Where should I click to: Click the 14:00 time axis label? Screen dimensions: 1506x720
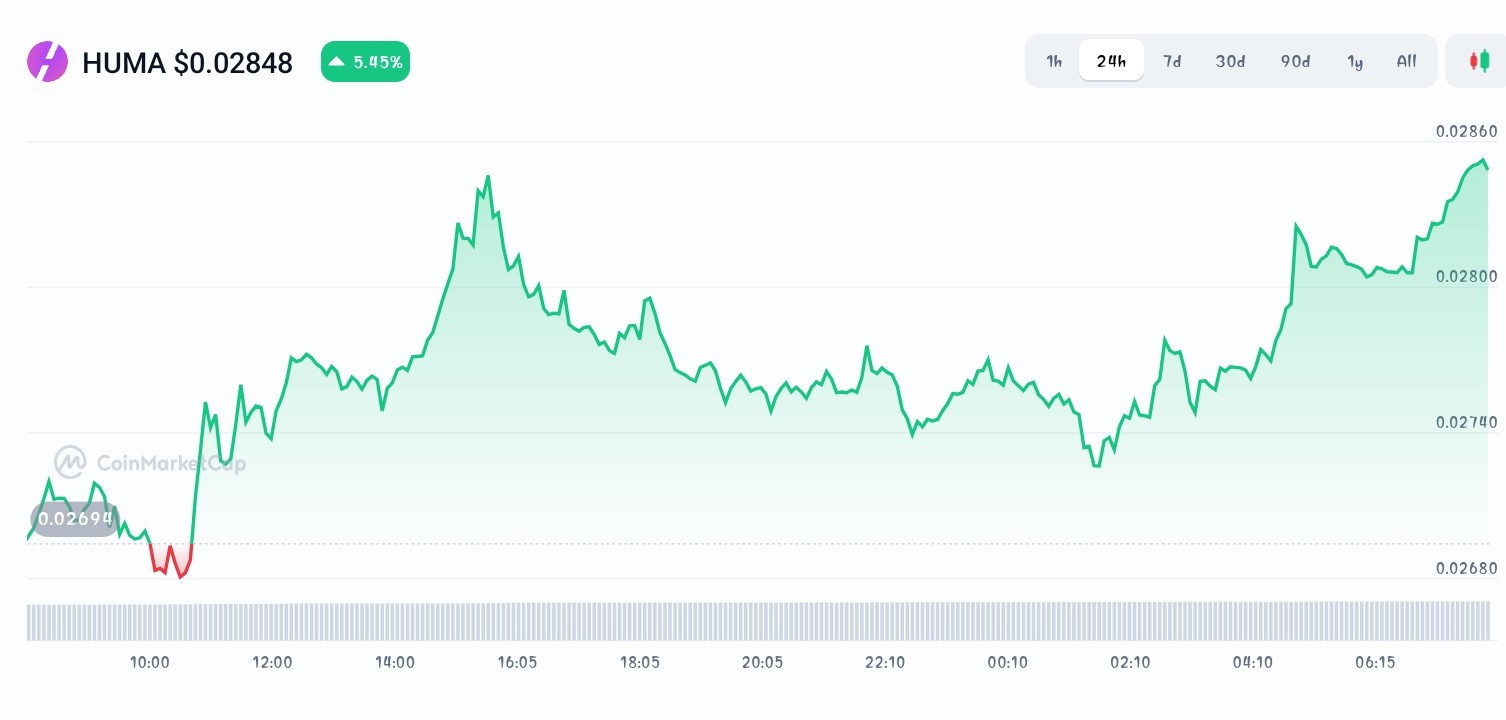pos(395,662)
